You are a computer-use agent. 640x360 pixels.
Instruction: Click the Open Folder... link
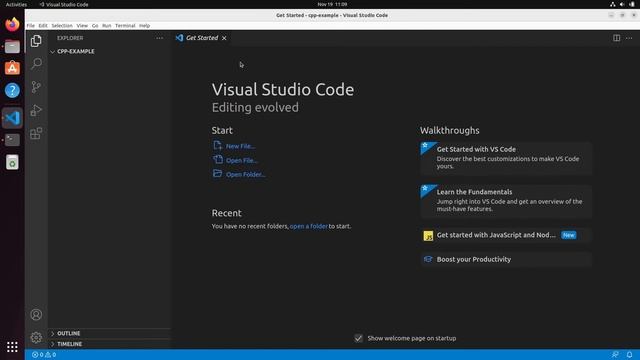point(246,174)
